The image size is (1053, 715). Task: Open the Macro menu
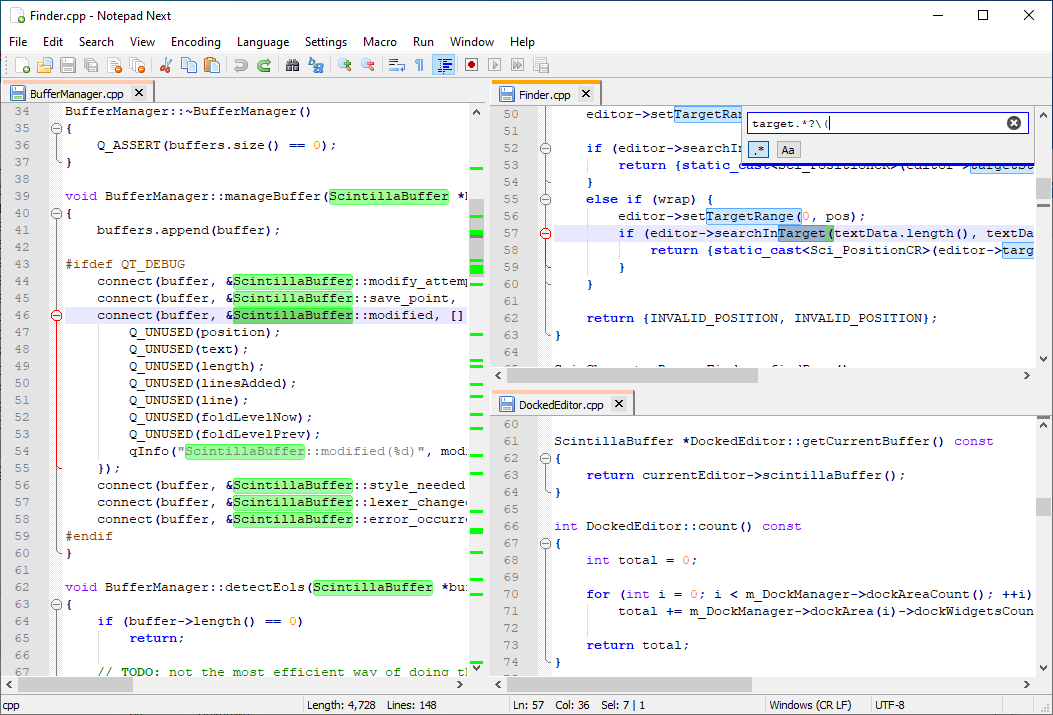(379, 42)
